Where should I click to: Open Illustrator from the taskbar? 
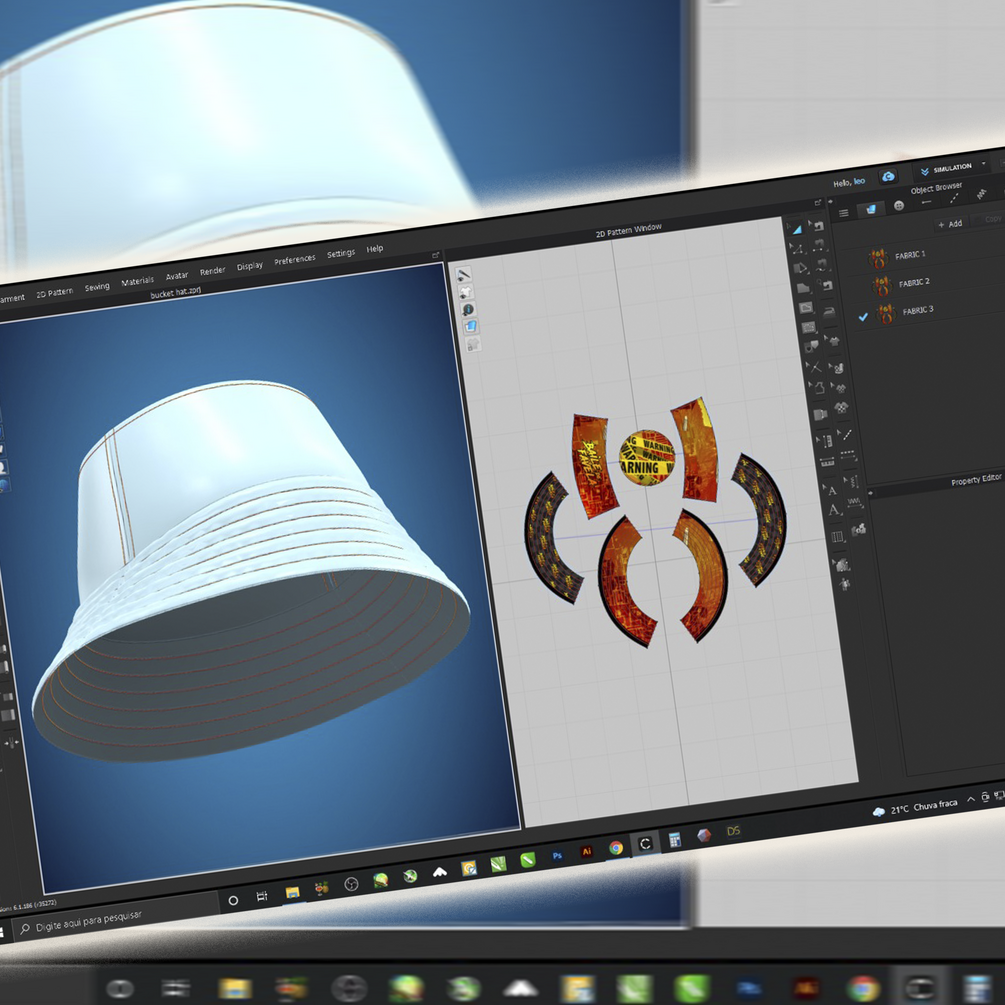[x=586, y=852]
